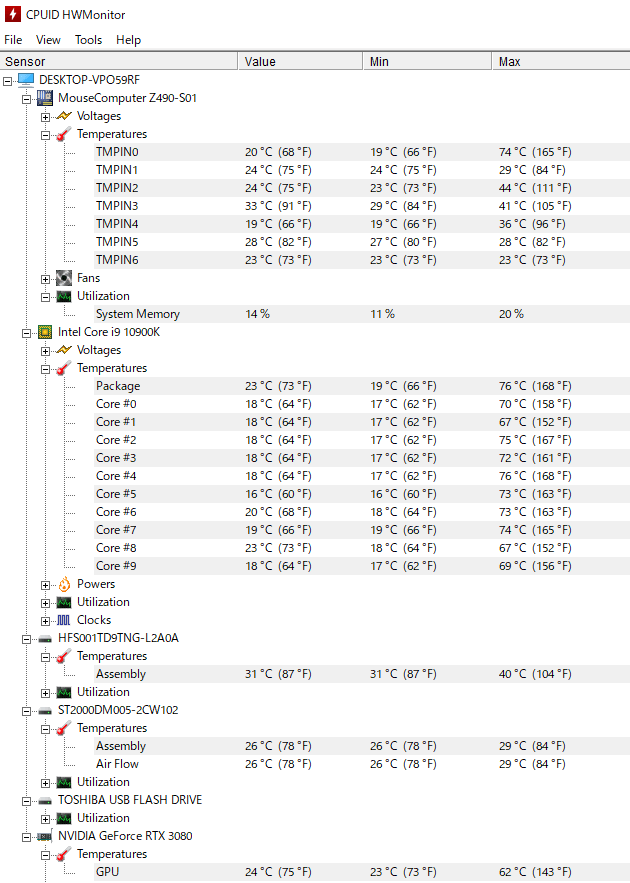
Task: Select the CPU Package temperature row
Action: tap(118, 386)
